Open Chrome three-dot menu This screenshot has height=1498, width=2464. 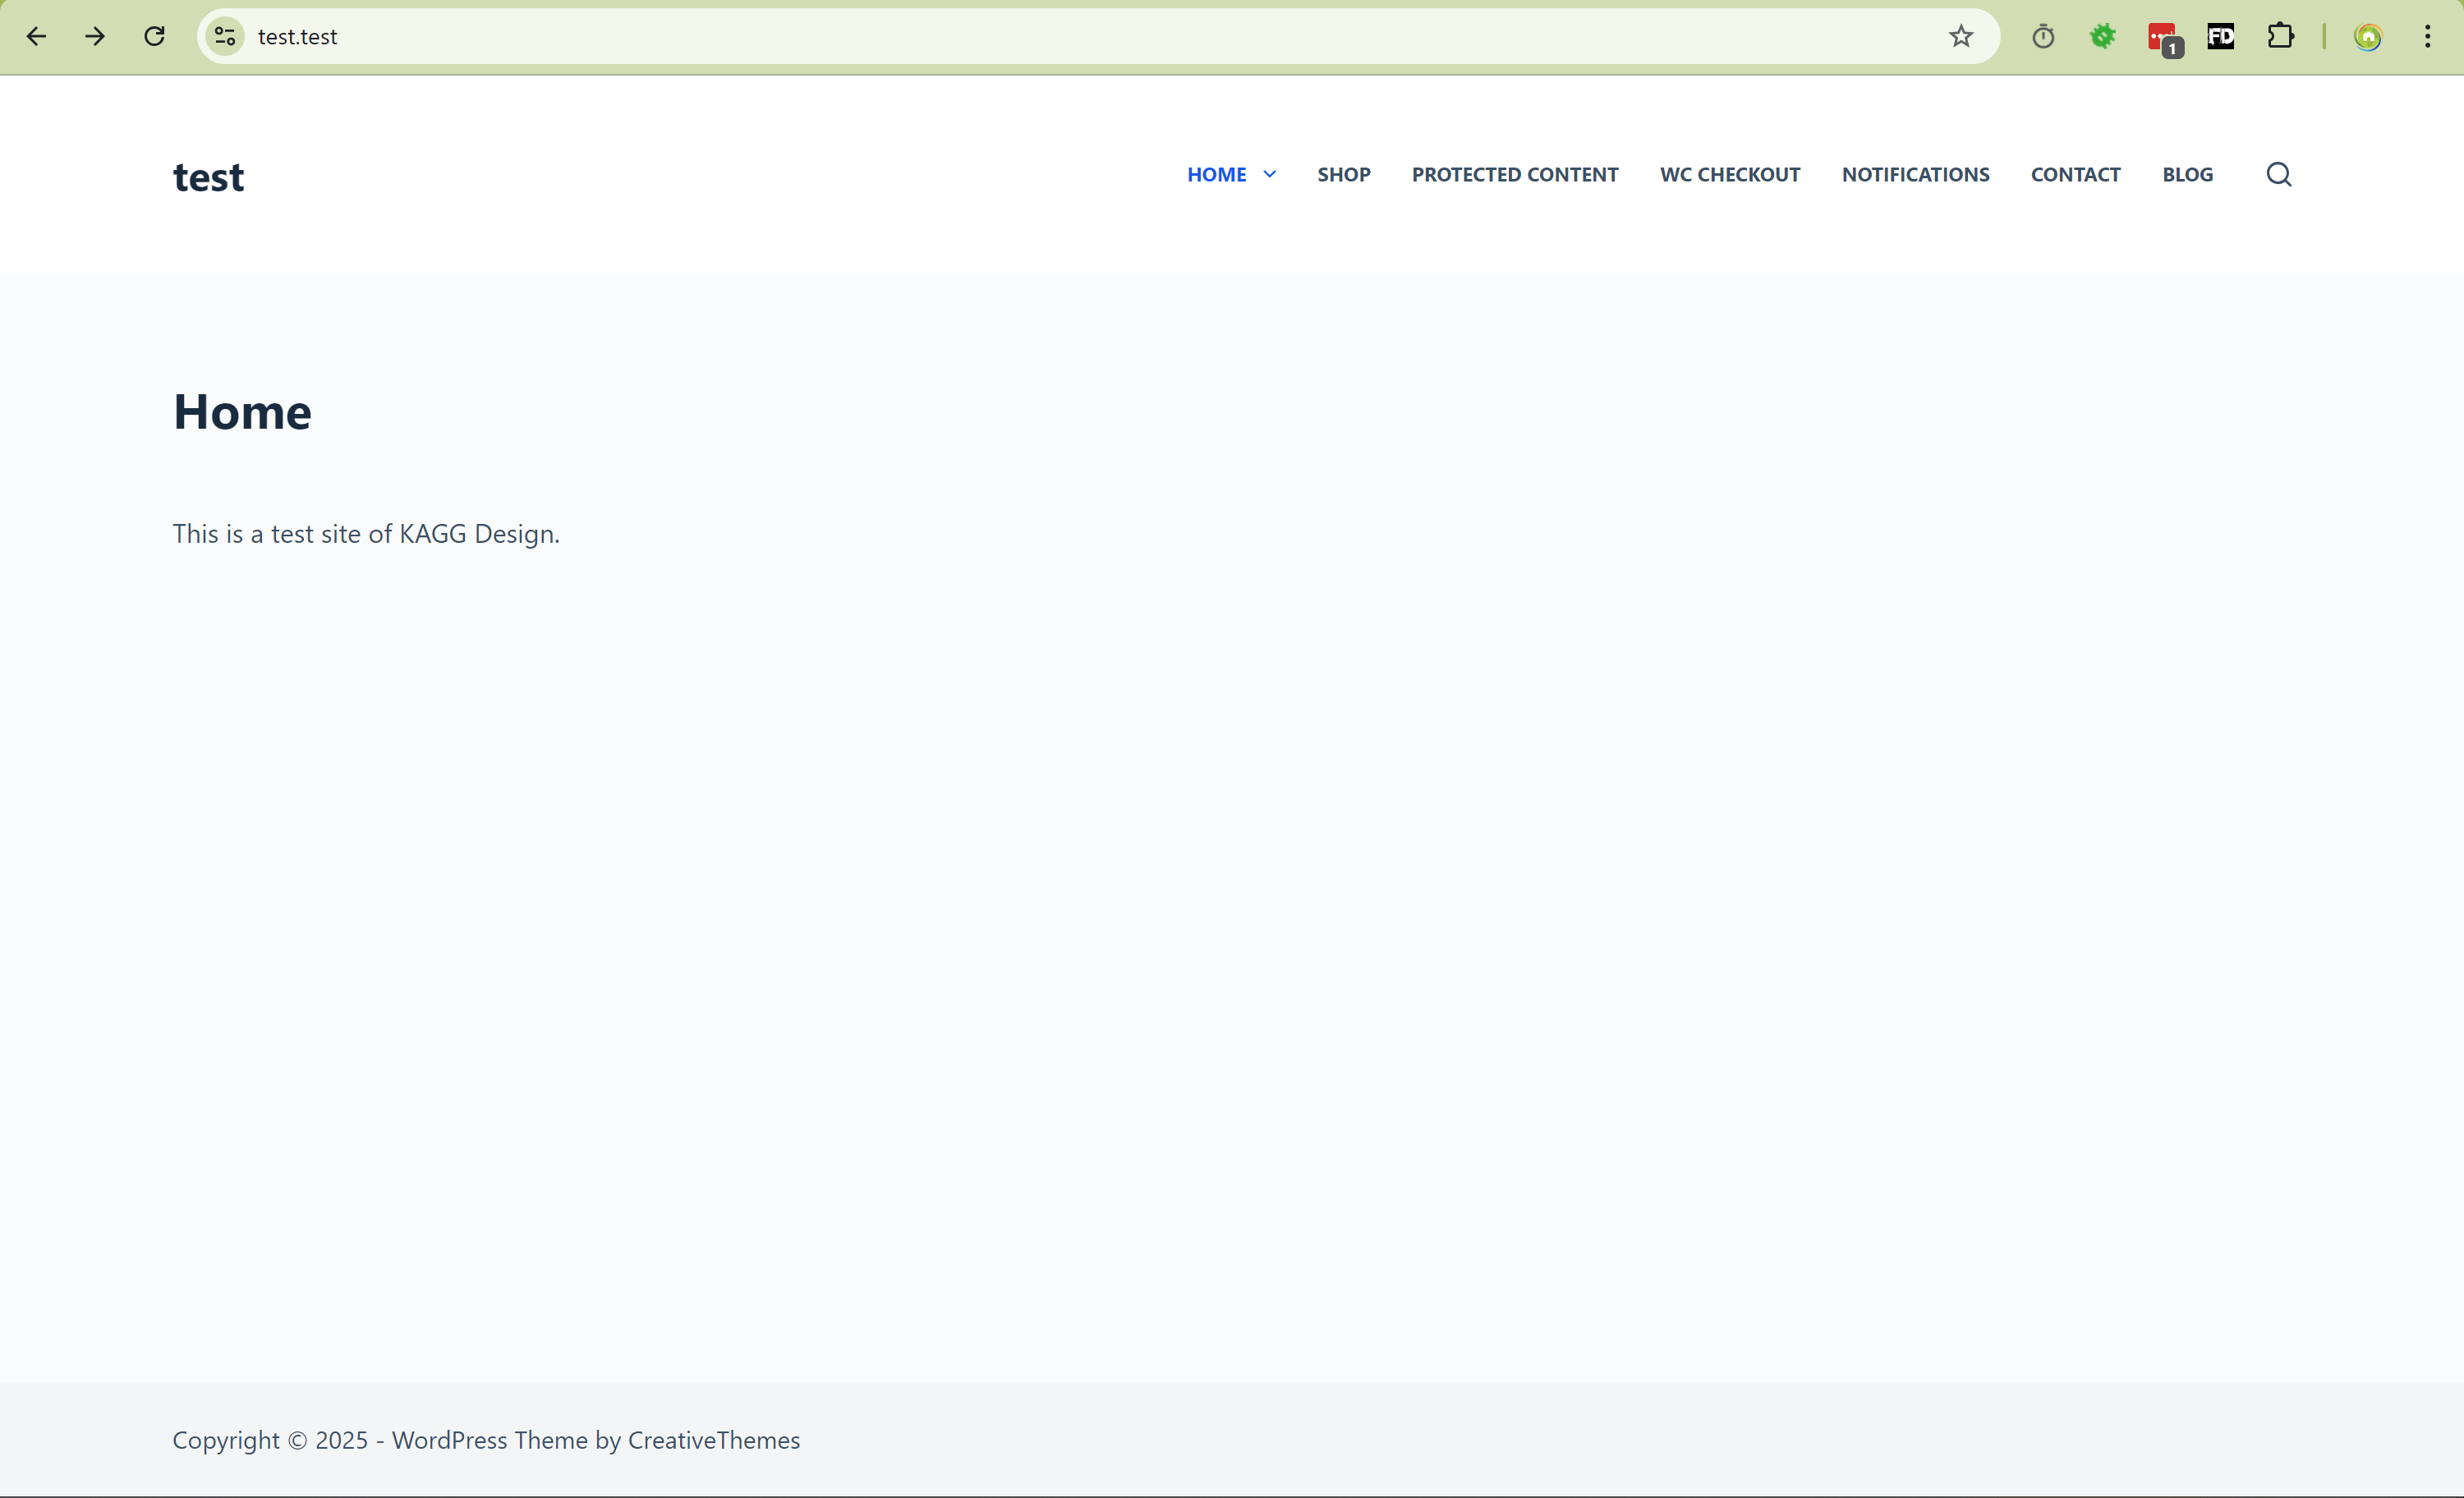tap(2427, 37)
